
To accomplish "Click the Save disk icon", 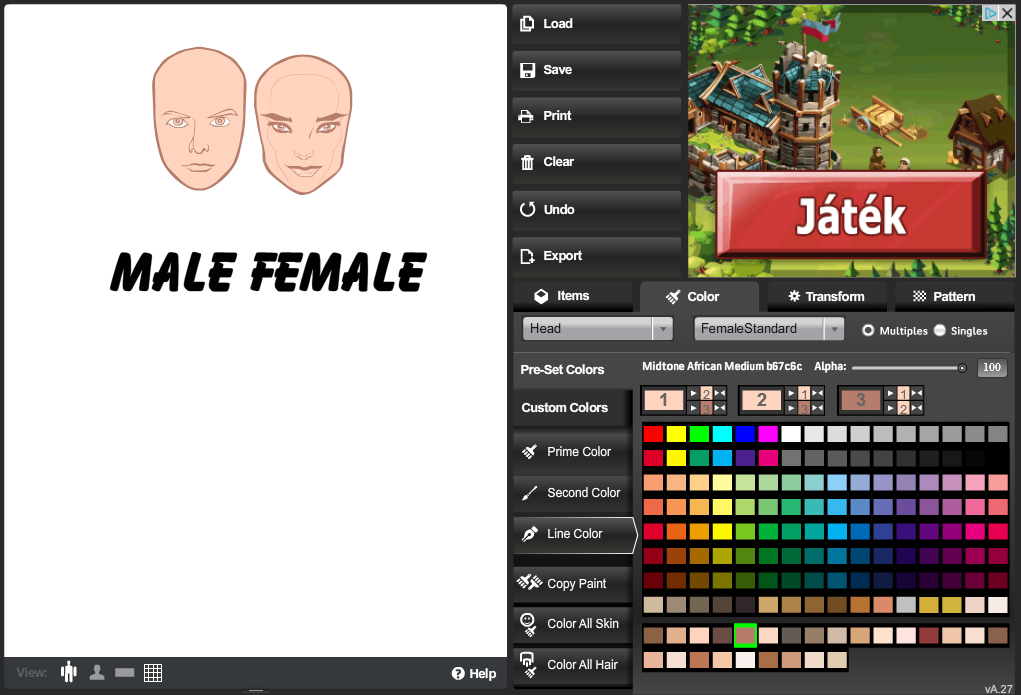I will pos(527,70).
